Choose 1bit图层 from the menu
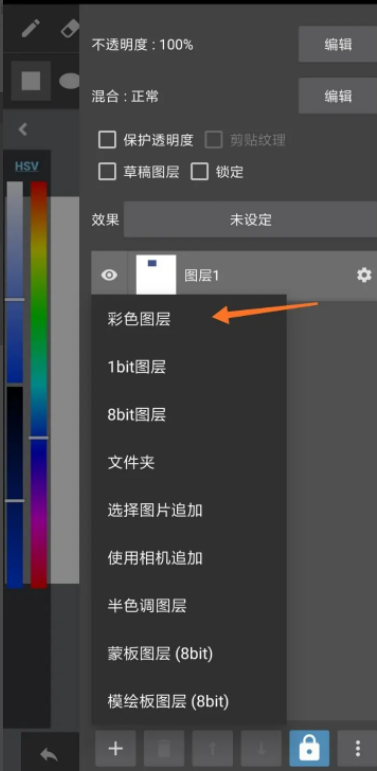 coord(189,367)
